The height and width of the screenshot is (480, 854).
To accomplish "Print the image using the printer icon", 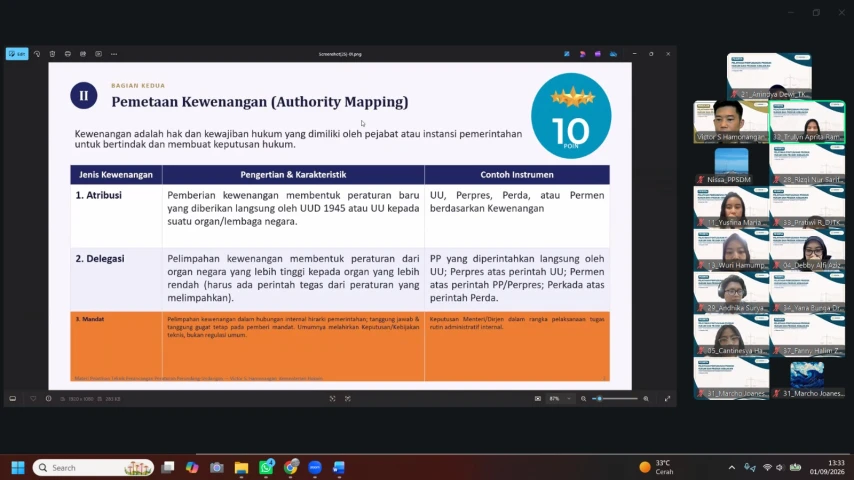I will (68, 54).
